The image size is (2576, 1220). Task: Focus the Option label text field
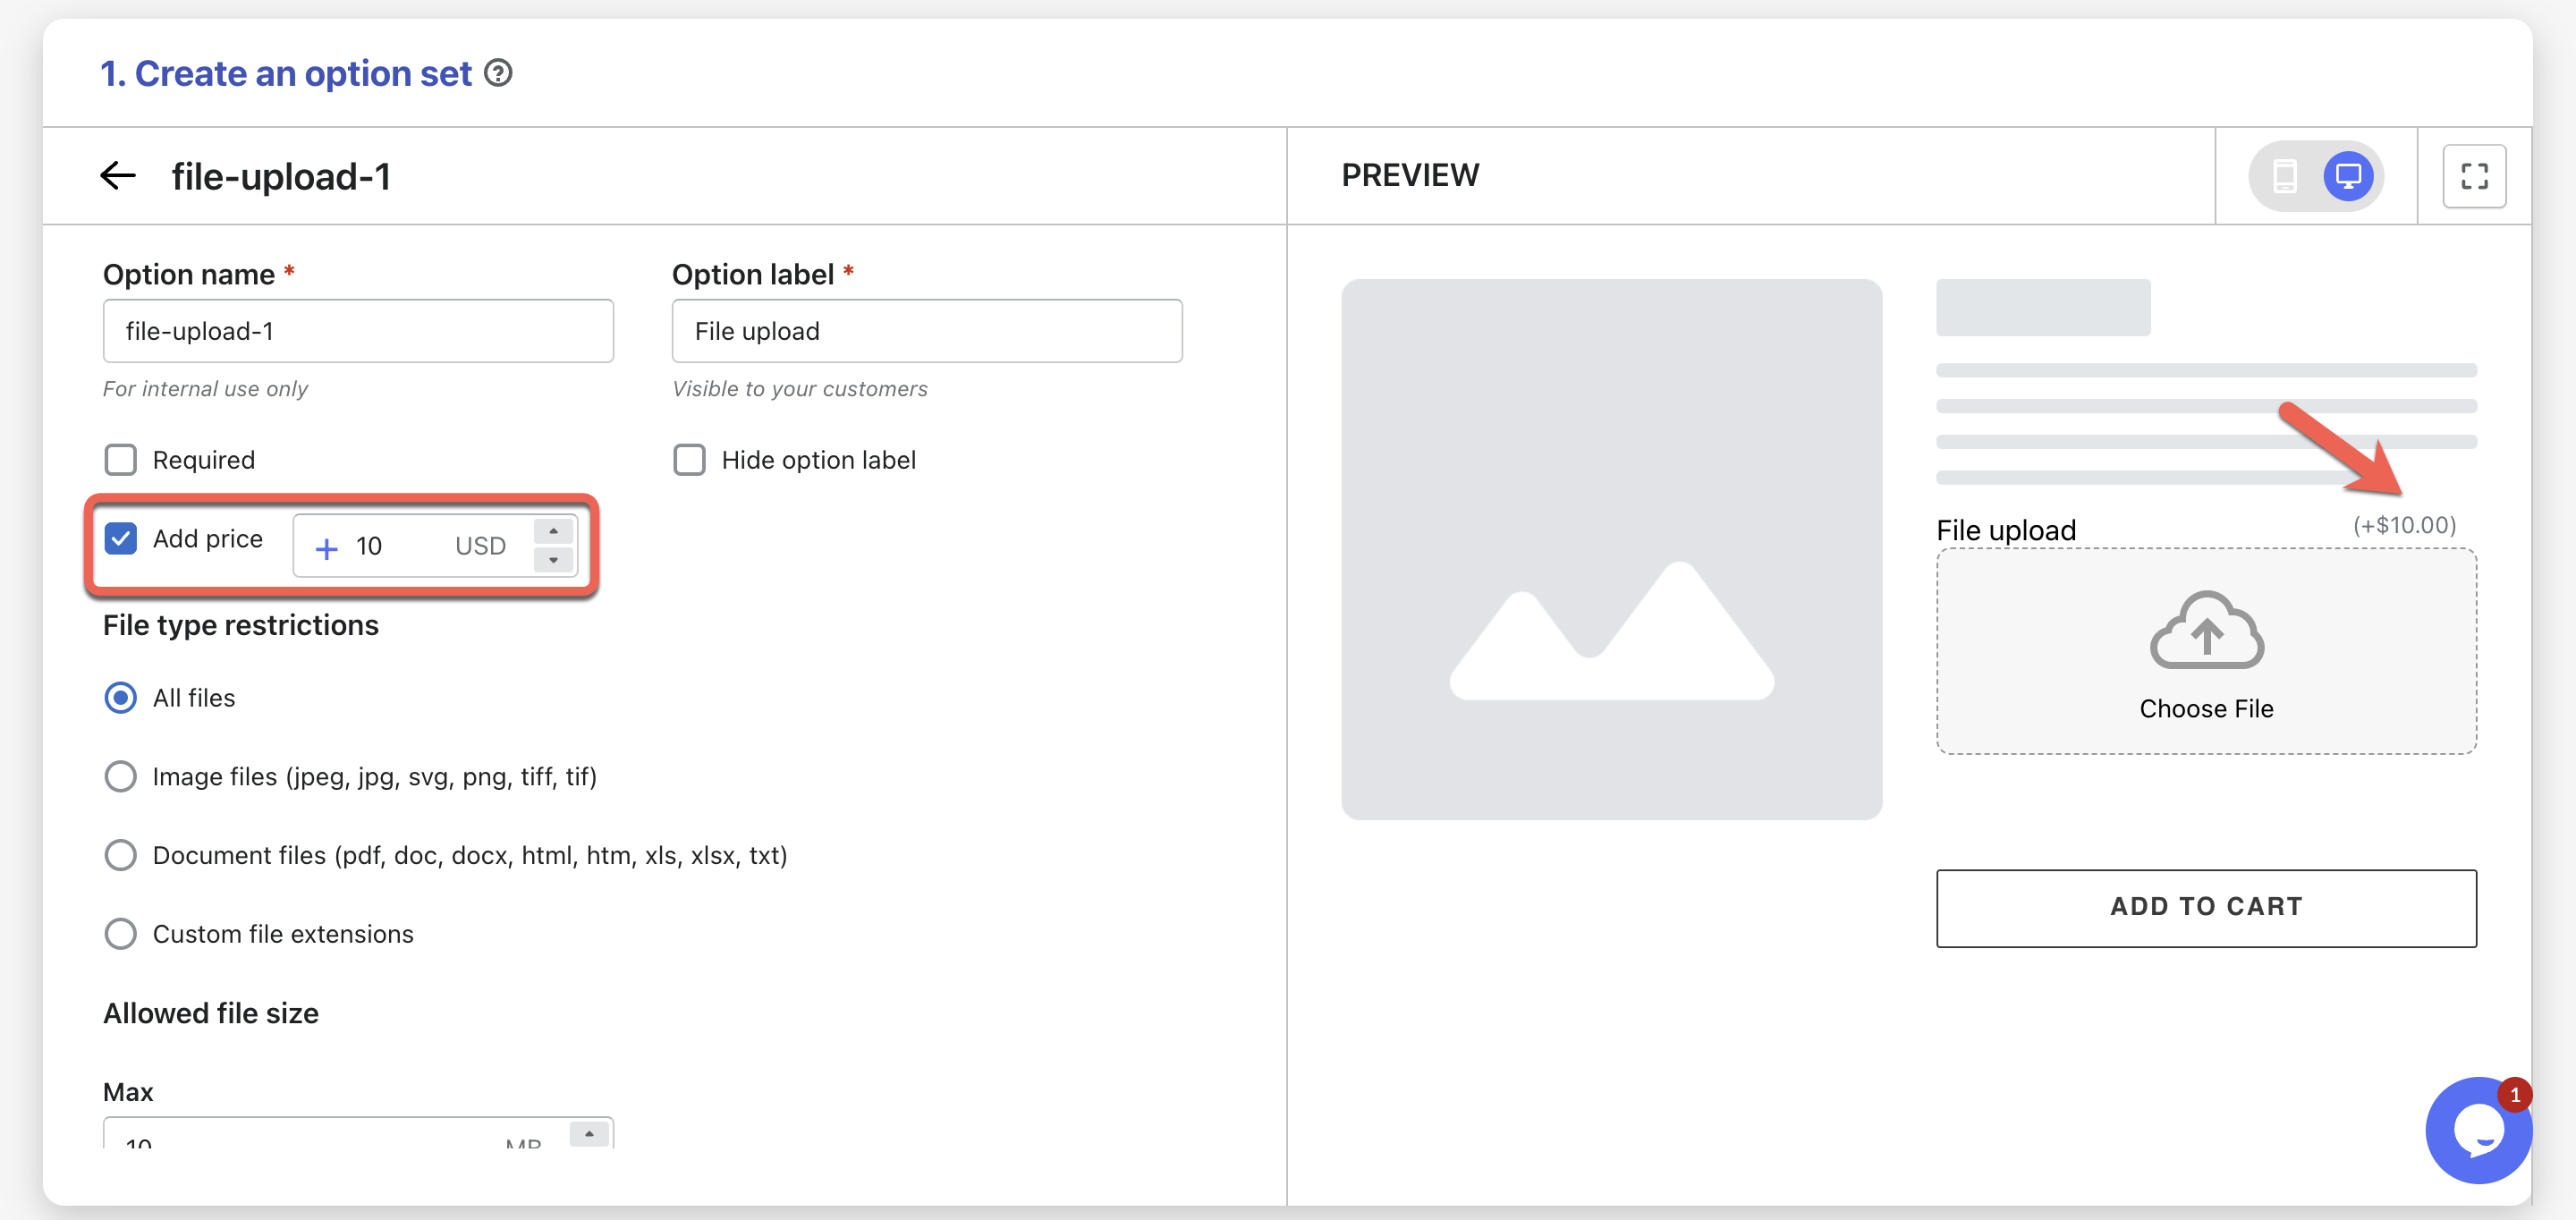(x=926, y=331)
